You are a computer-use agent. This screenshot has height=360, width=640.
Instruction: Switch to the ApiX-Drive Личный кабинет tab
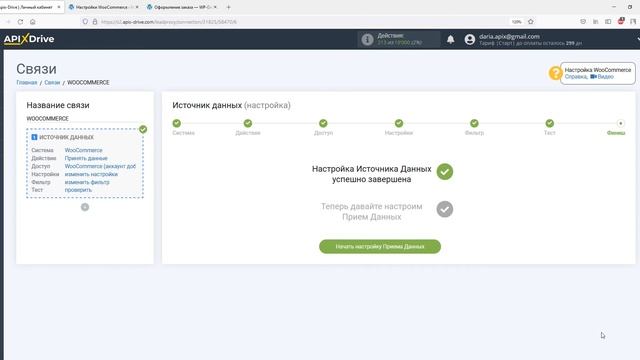click(29, 7)
